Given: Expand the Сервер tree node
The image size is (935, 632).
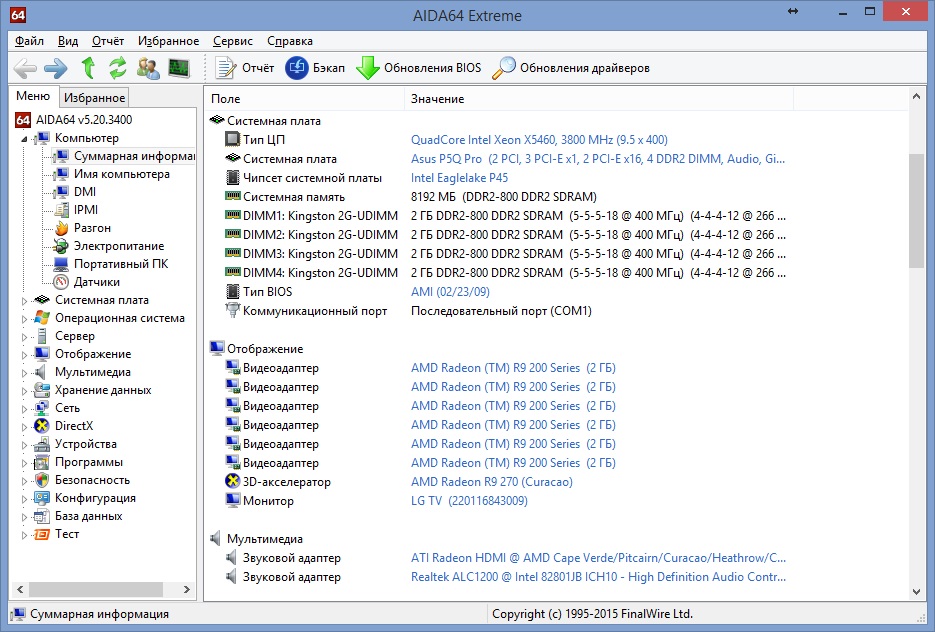Looking at the screenshot, I should (24, 337).
